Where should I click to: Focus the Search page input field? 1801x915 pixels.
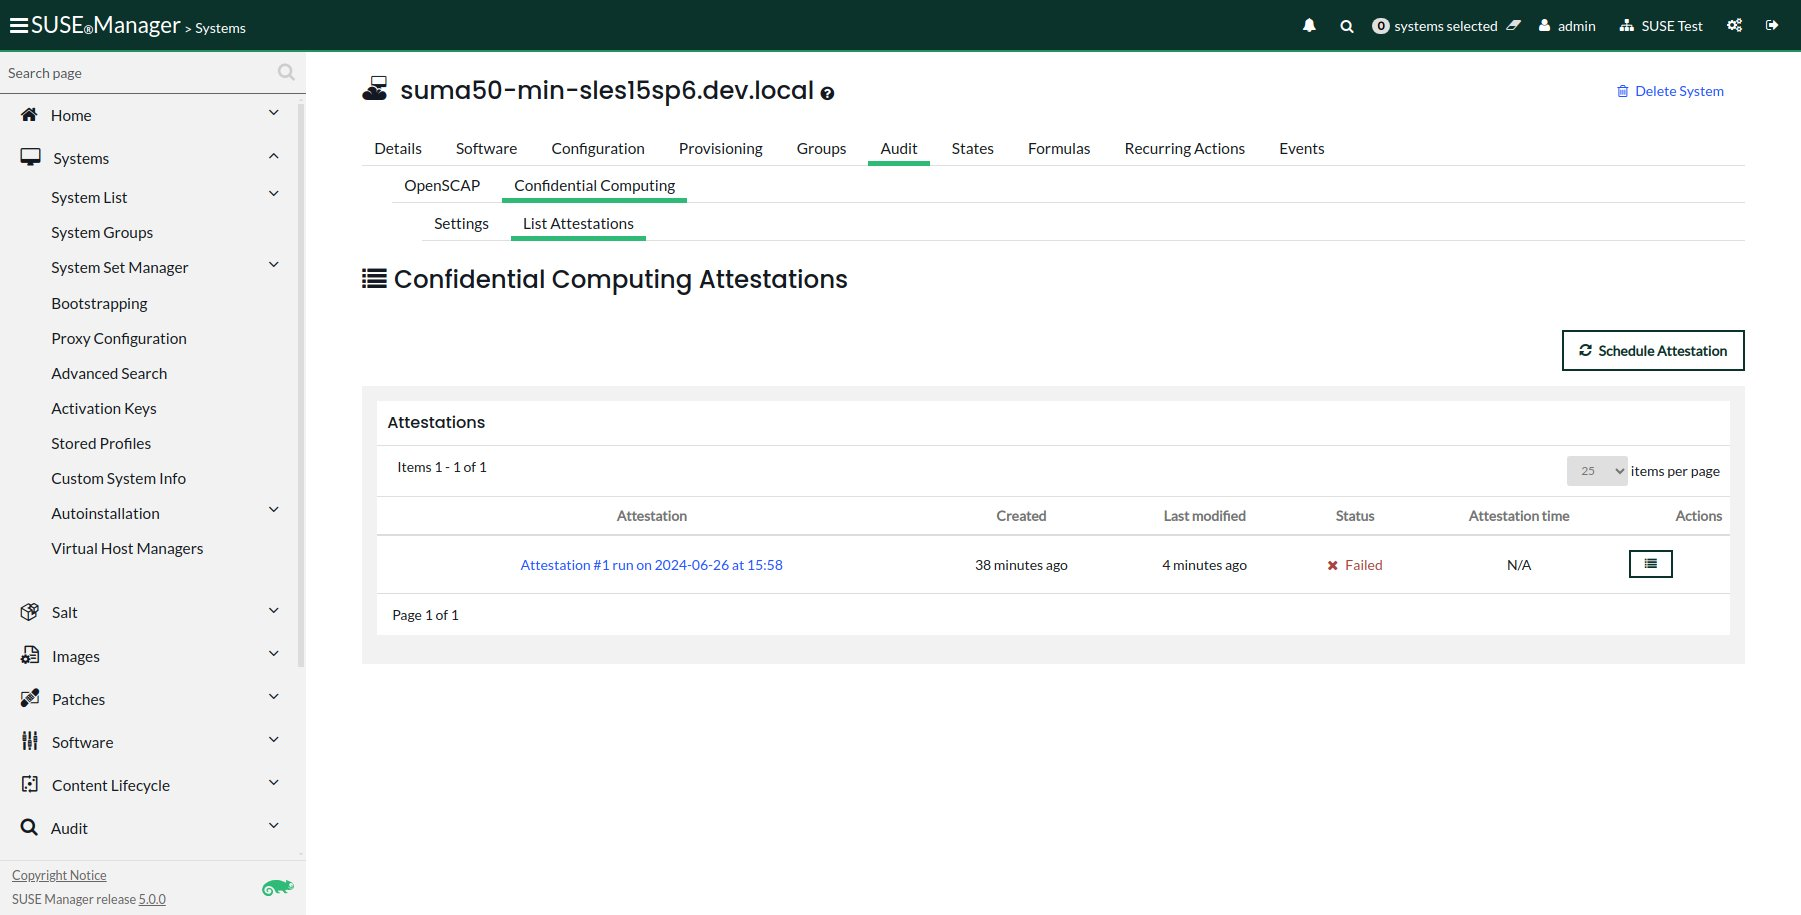tap(138, 72)
